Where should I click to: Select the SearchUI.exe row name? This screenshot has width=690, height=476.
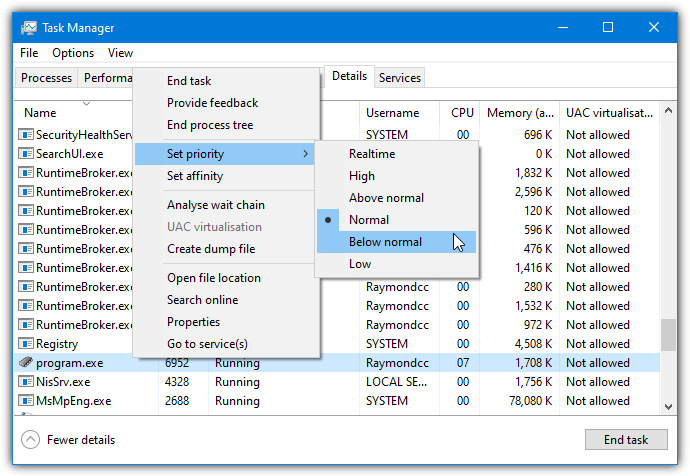[70, 154]
